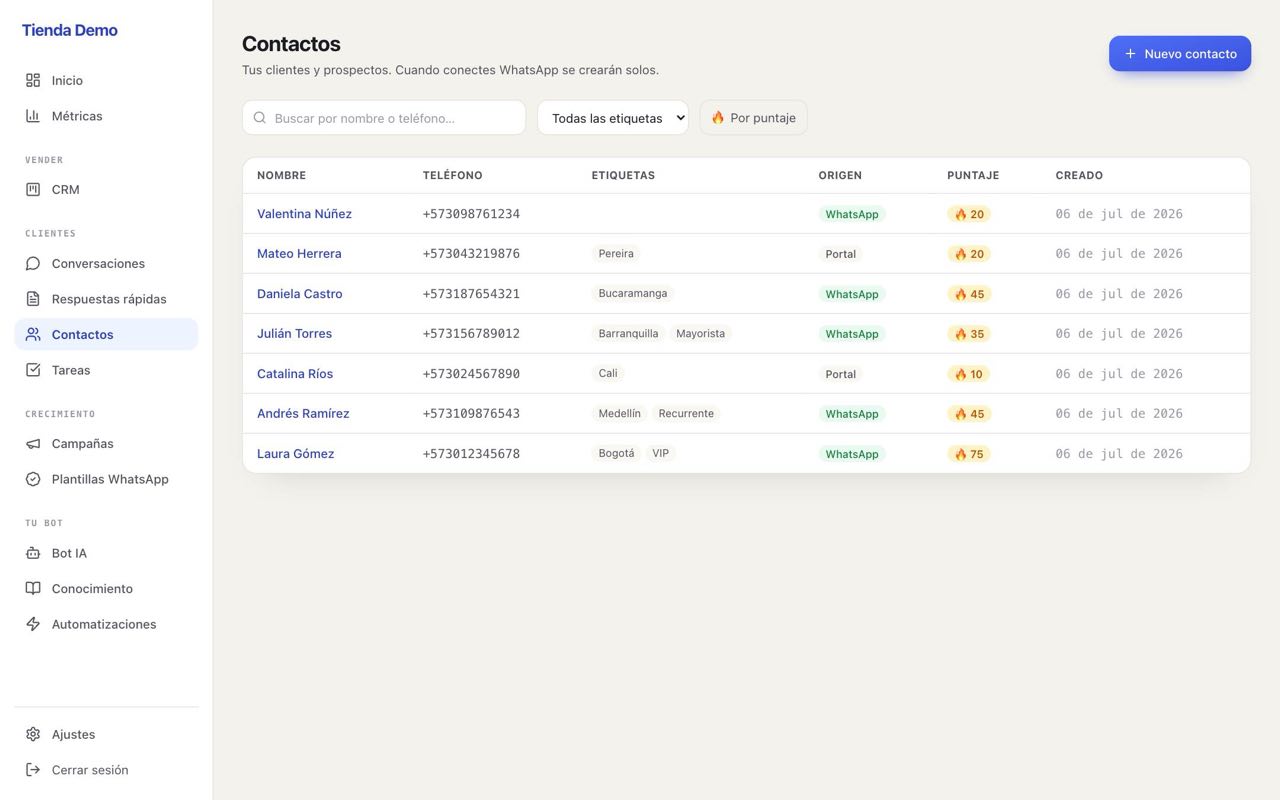
Task: Click the Conversaciones chat bubble icon
Action: click(33, 263)
